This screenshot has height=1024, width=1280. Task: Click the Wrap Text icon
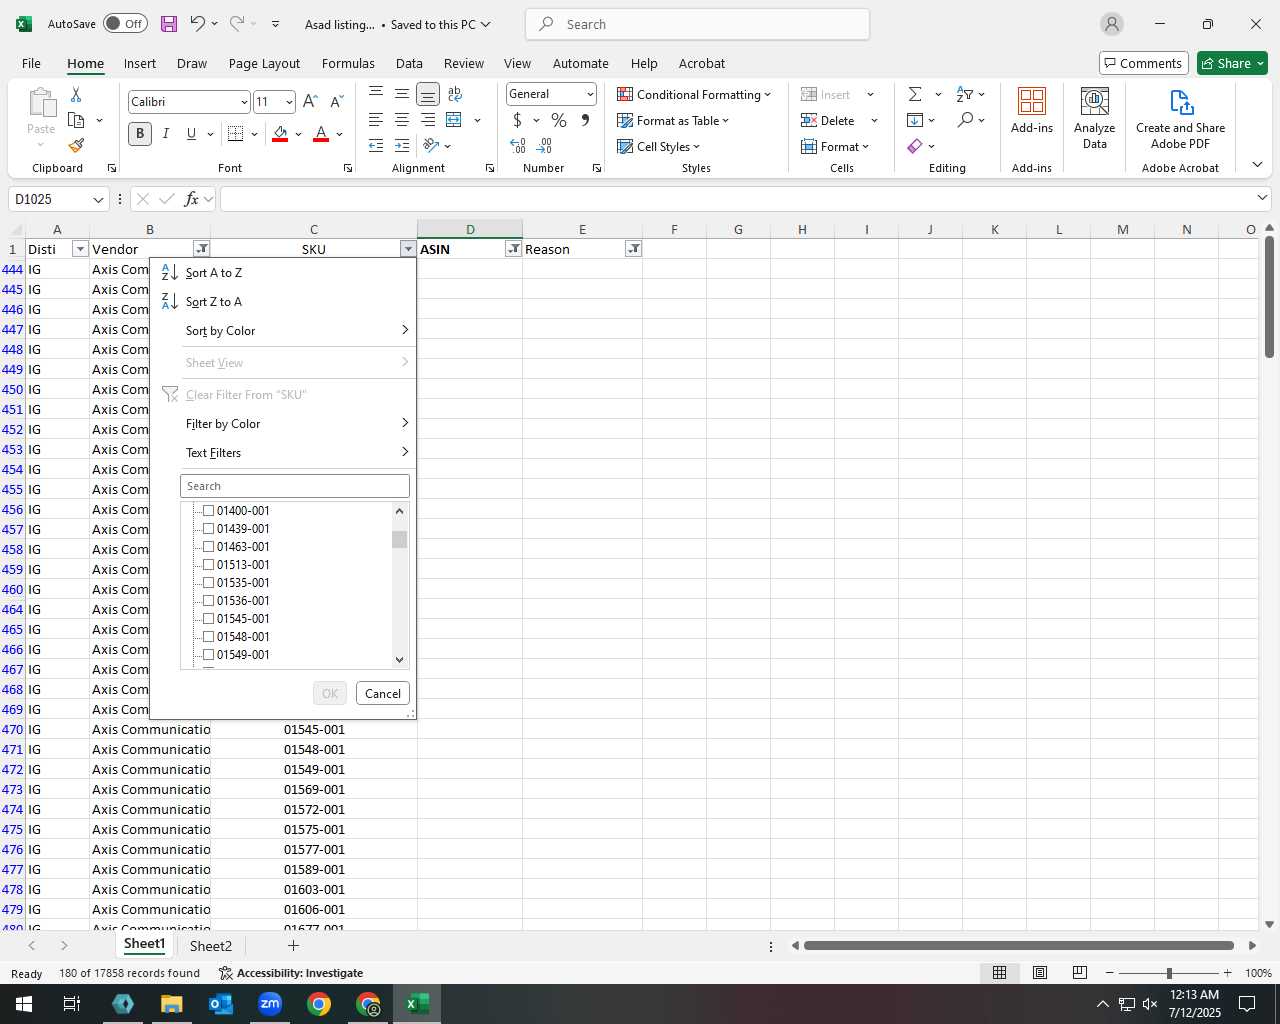tap(455, 94)
